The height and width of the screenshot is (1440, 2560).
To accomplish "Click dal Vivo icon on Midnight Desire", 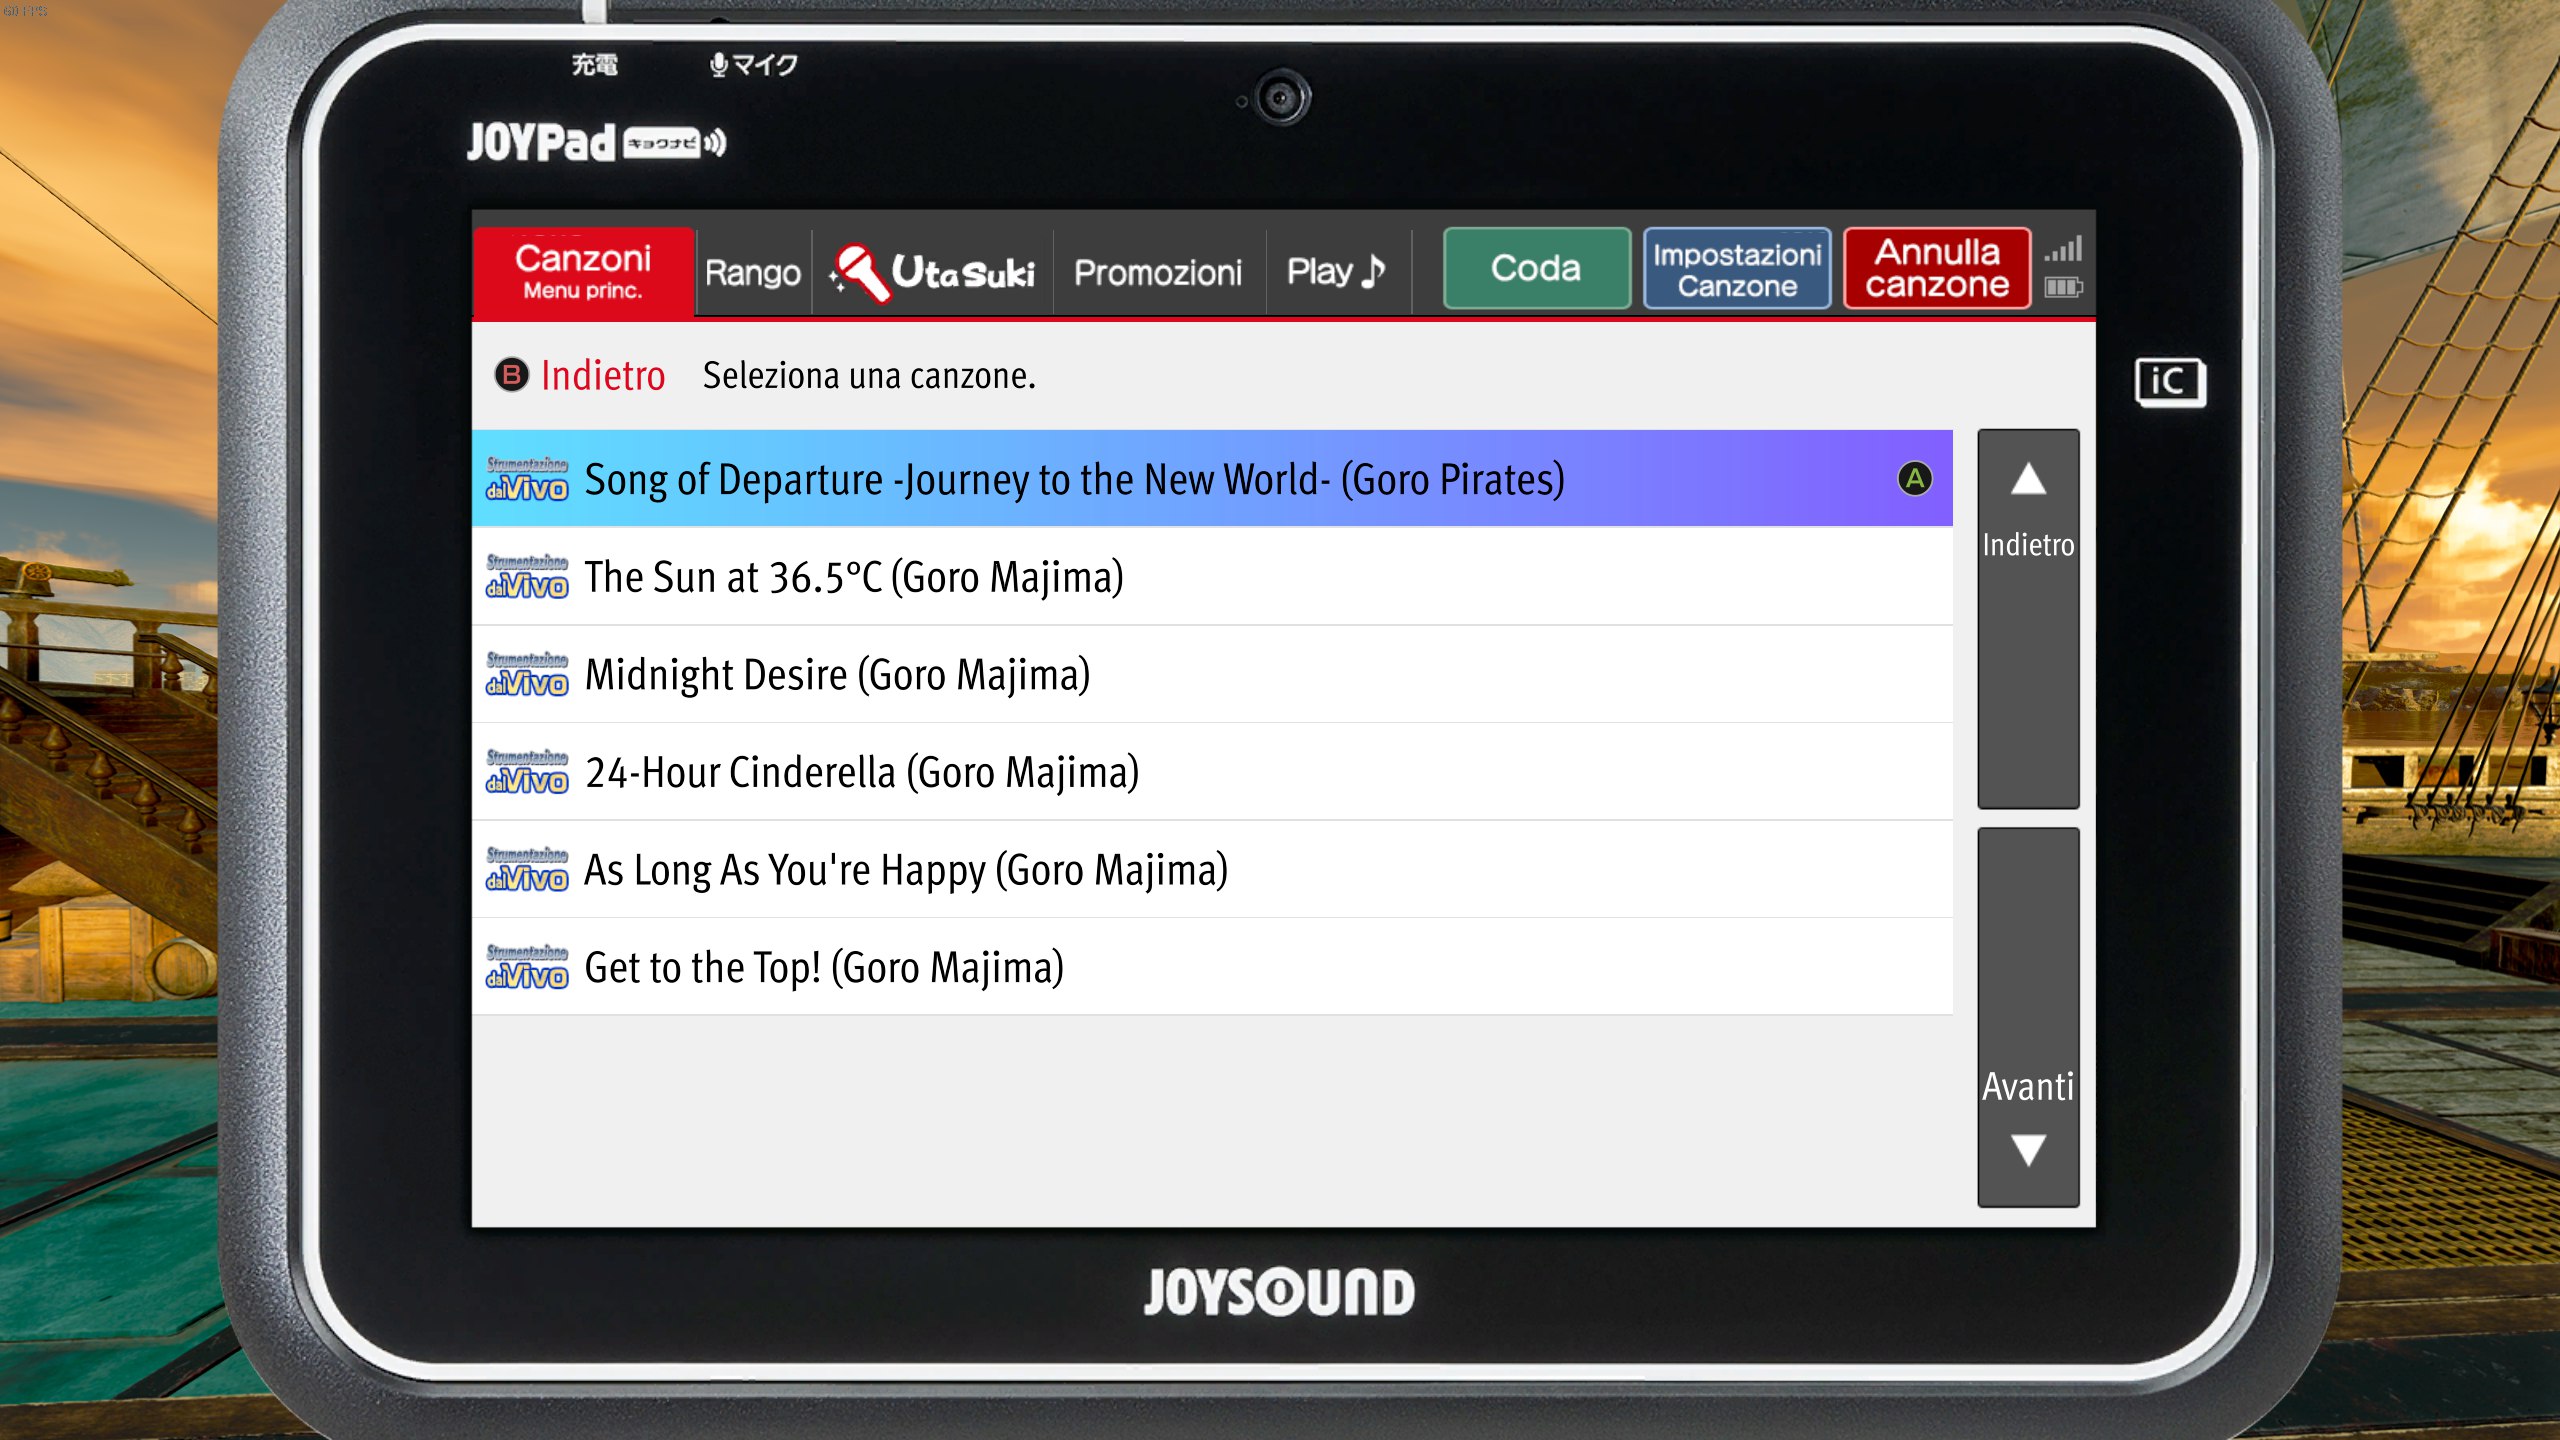I will click(x=527, y=675).
